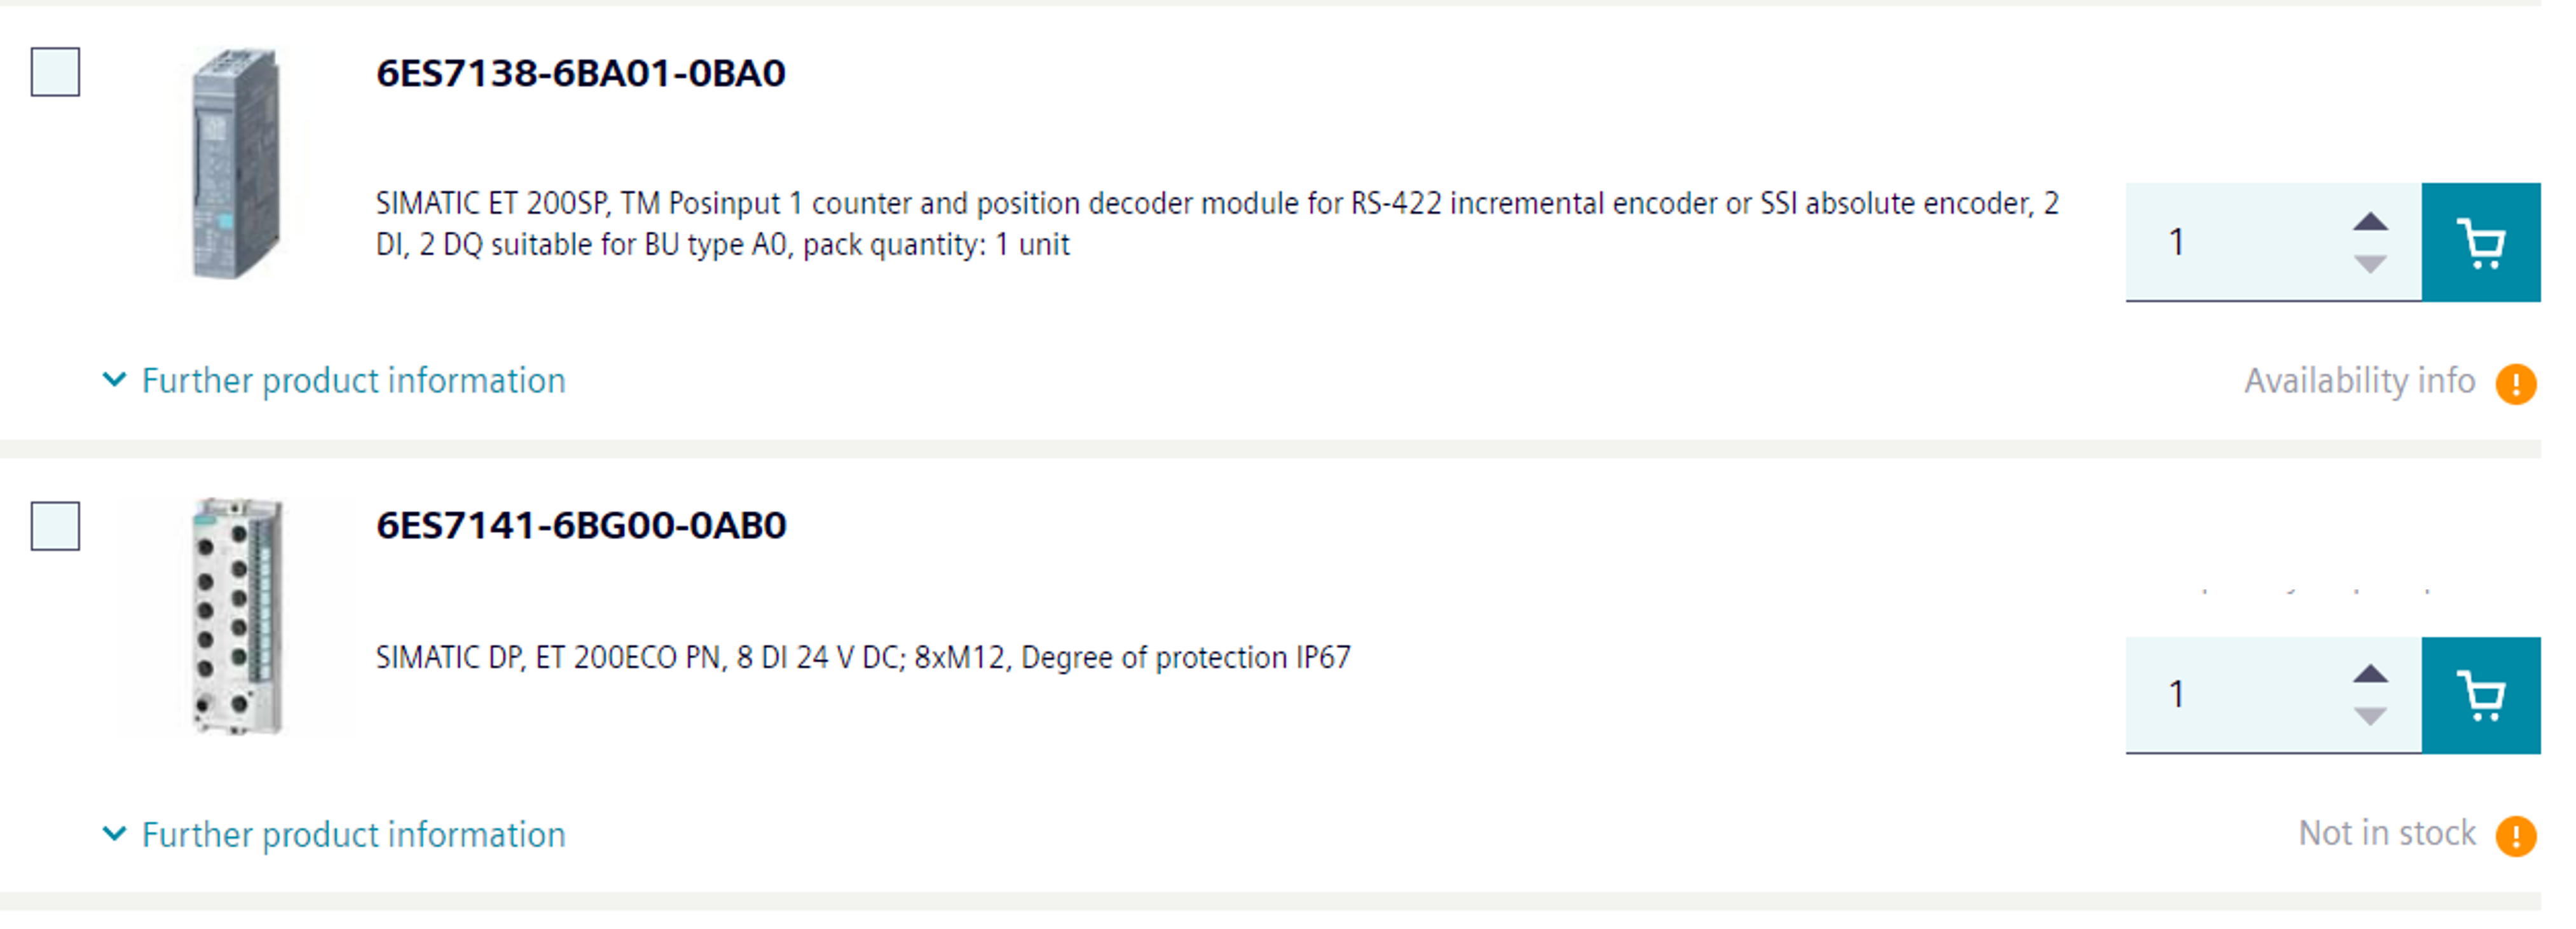Image resolution: width=2576 pixels, height=929 pixels.
Task: Click orange warning icon beside Not in stock
Action: [x=2515, y=836]
